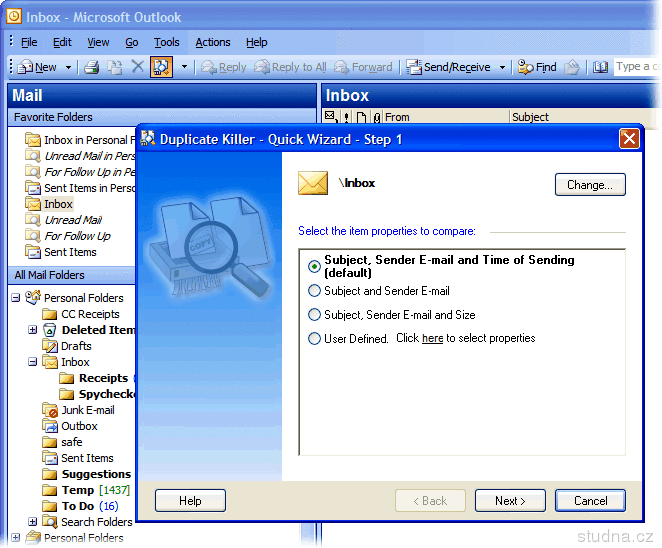Open Inbox in Personal Folders favorite
Image resolution: width=662 pixels, height=548 pixels.
pyautogui.click(x=80, y=140)
